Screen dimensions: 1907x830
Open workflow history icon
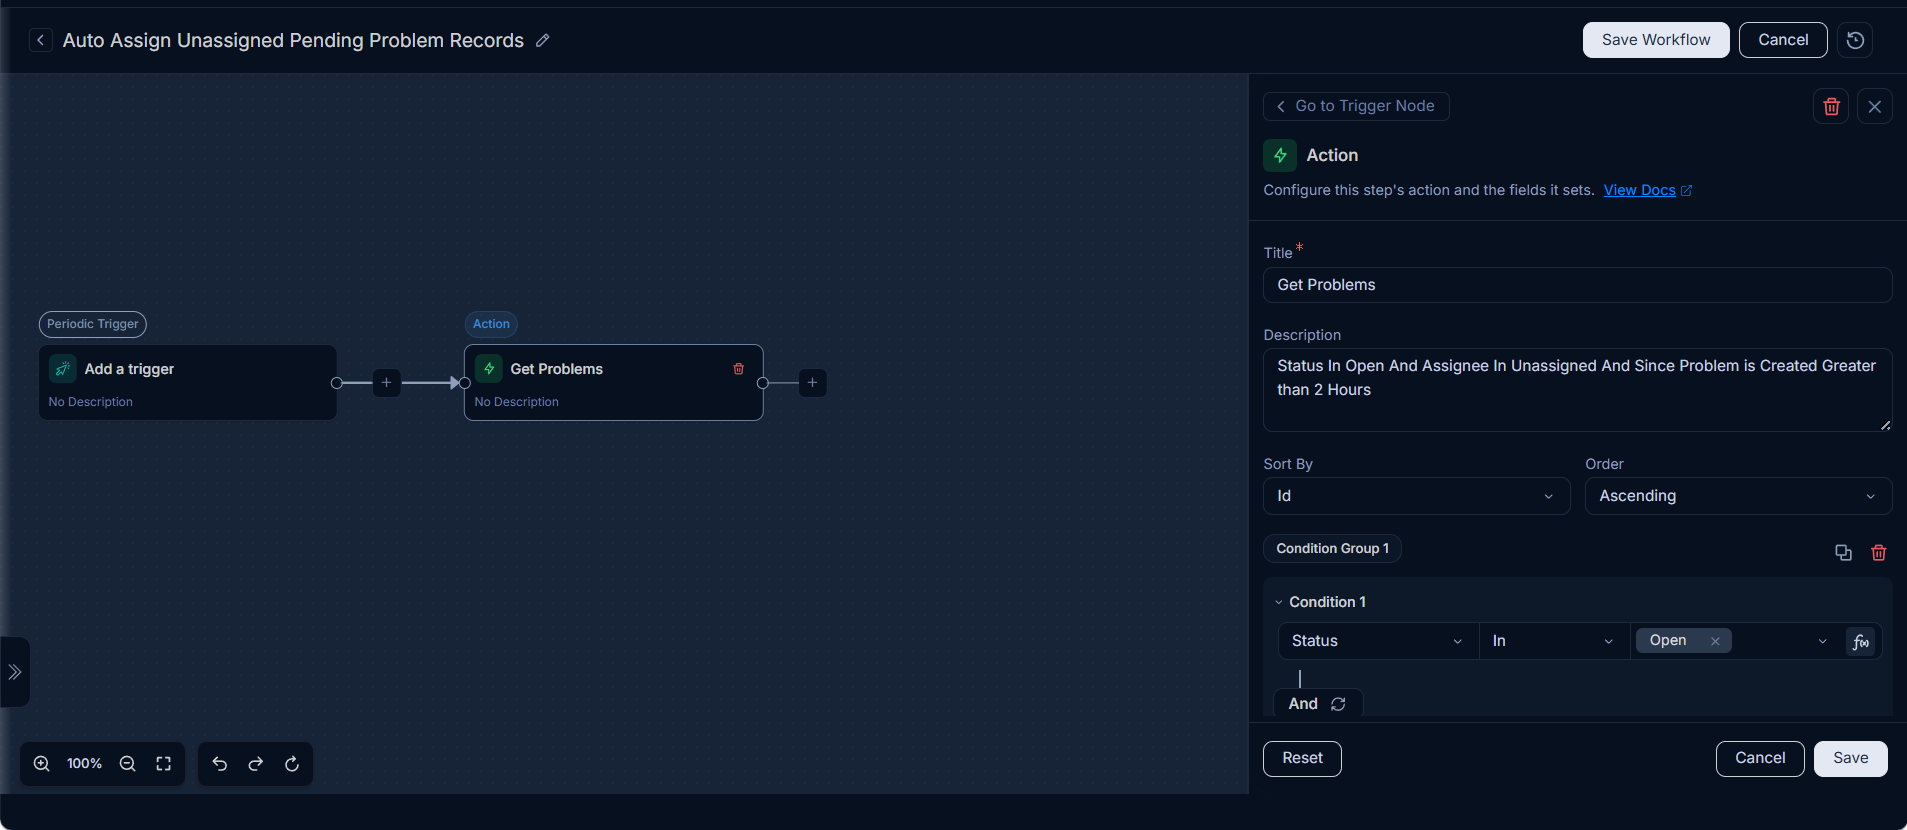pos(1855,40)
